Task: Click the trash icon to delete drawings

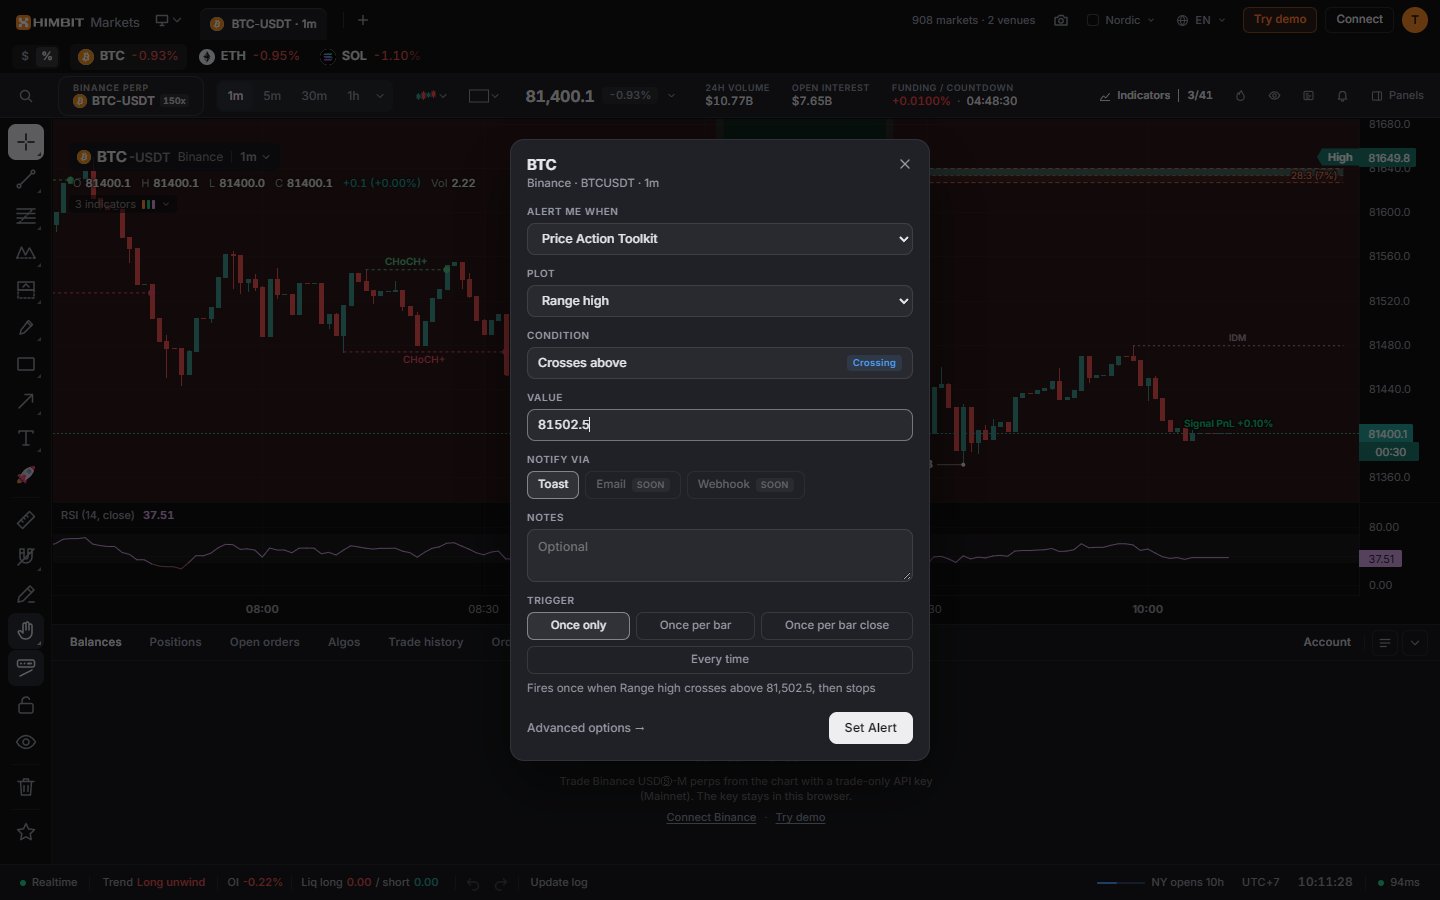Action: [26, 787]
